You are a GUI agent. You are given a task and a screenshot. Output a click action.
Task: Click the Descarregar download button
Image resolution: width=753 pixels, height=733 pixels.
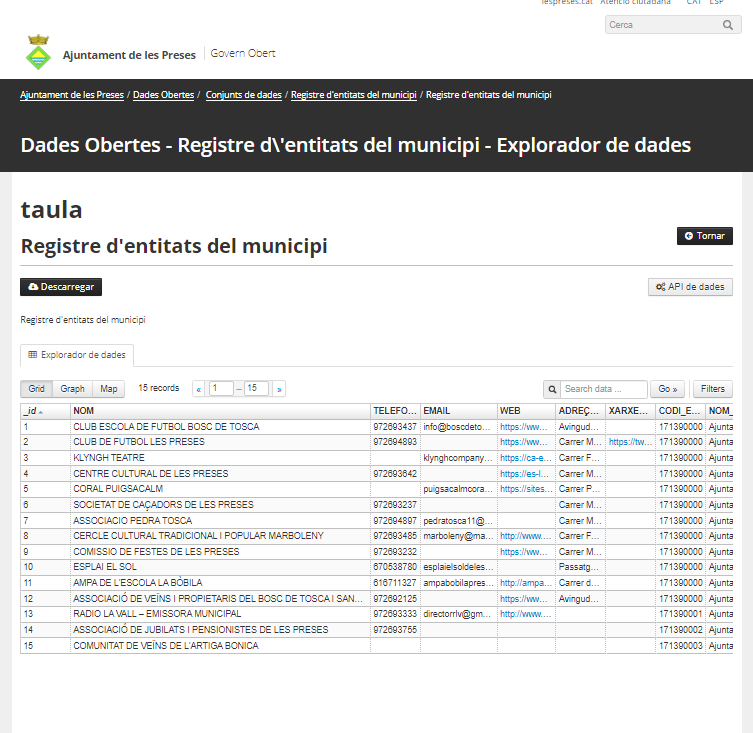[61, 287]
